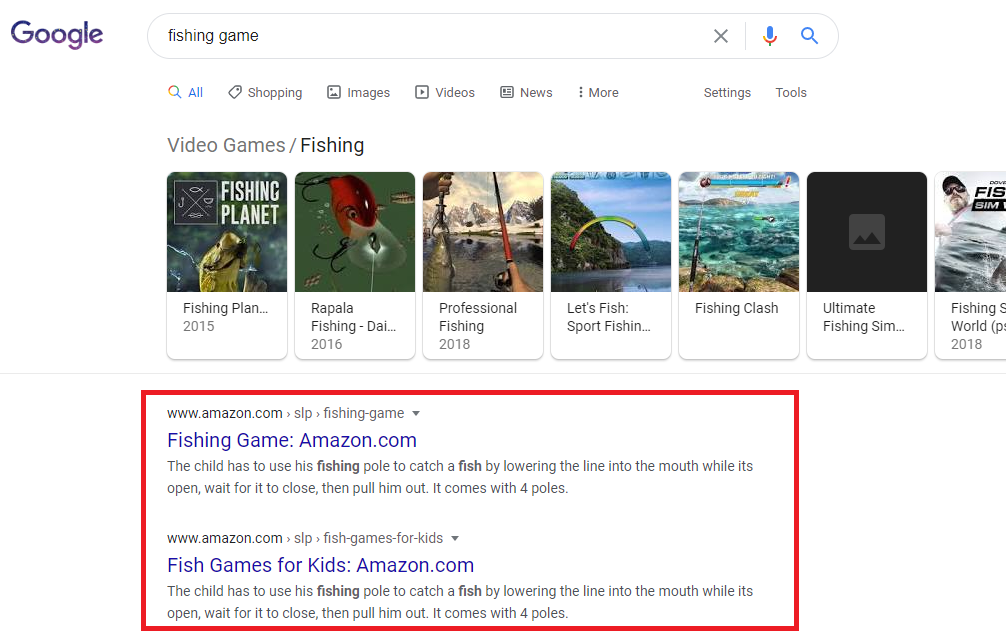This screenshot has height=633, width=1006.
Task: Expand the More menu
Action: coord(598,92)
